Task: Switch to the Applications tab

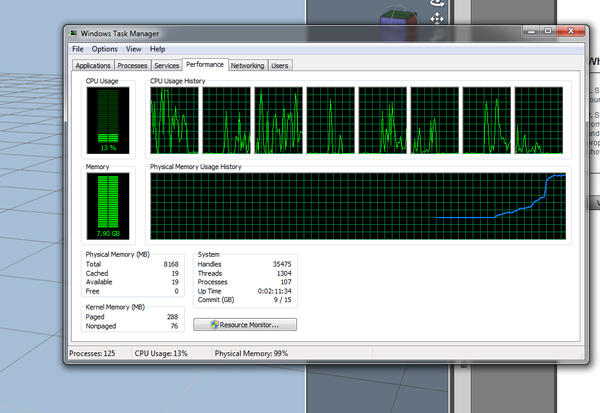Action: point(93,65)
